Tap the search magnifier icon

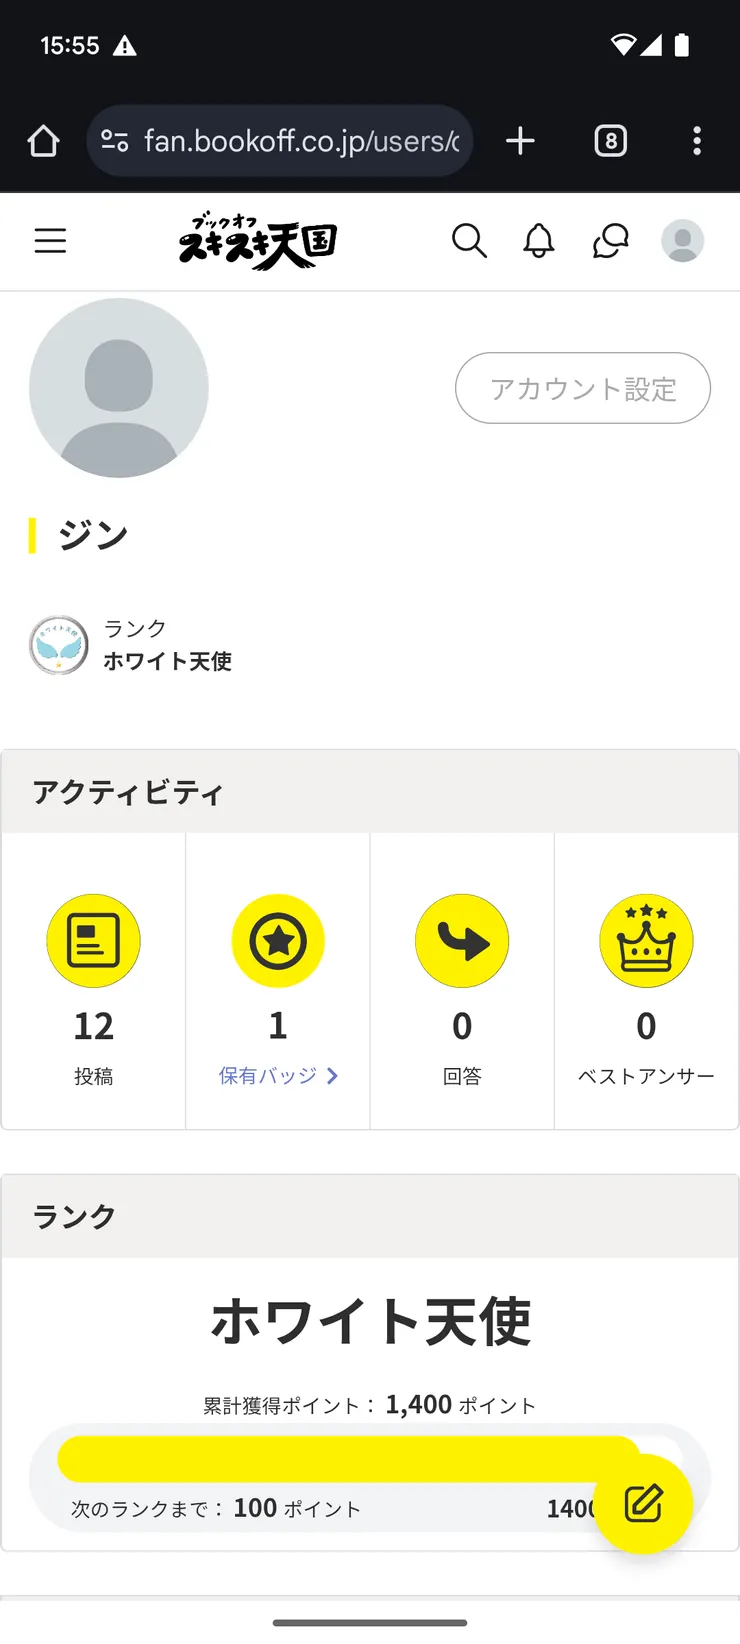pos(469,241)
